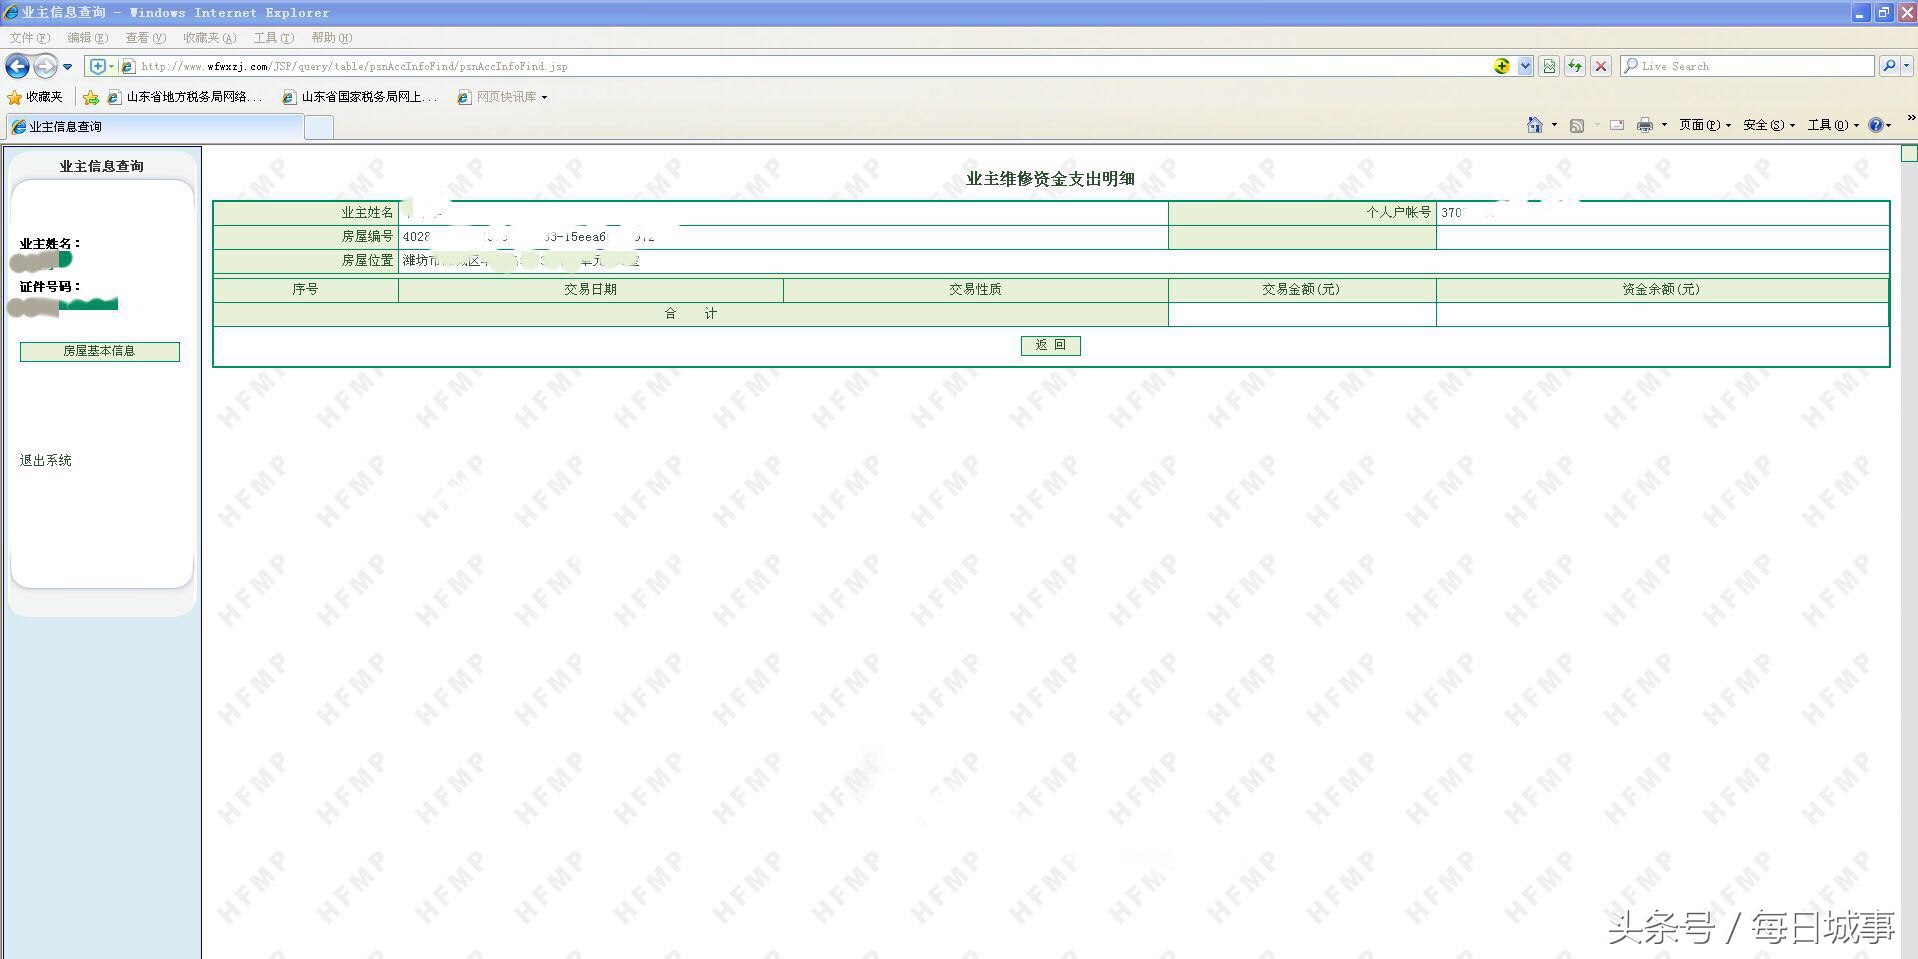Show more command bar items chevron
1918x959 pixels.
coord(1911,118)
